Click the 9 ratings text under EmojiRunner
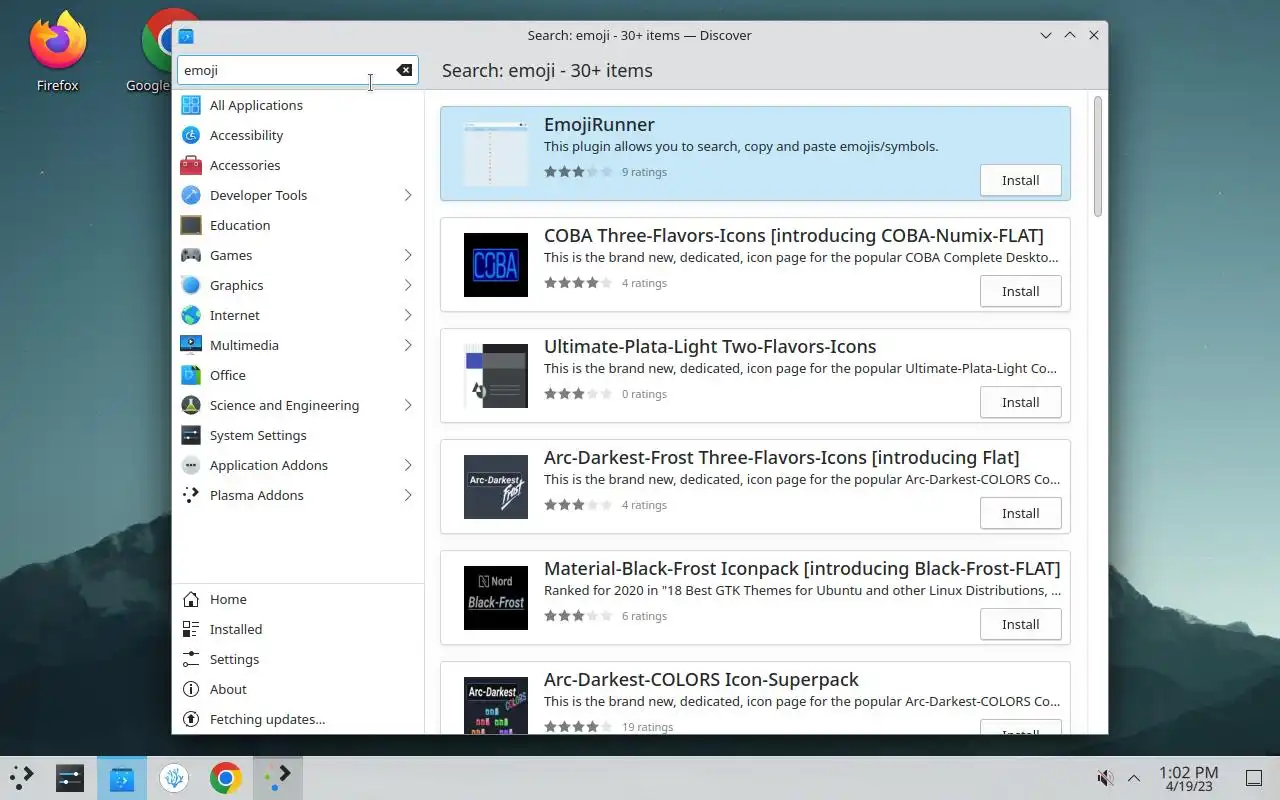The image size is (1280, 800). (644, 172)
